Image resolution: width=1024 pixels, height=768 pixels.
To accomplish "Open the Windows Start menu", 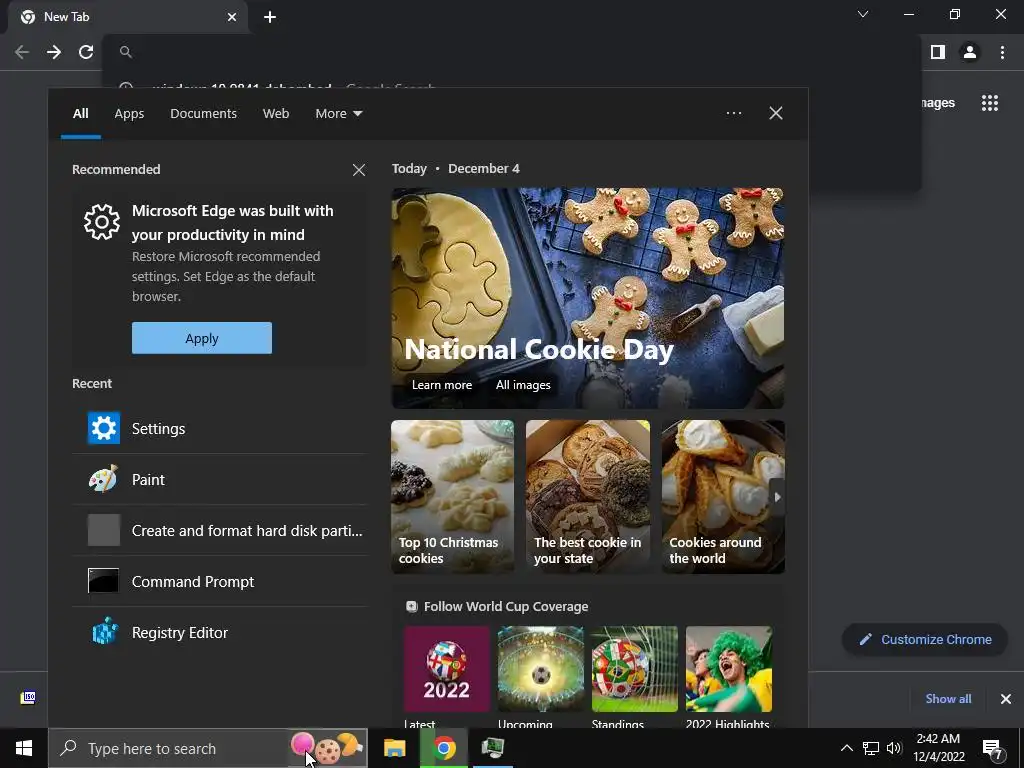I will [24, 748].
